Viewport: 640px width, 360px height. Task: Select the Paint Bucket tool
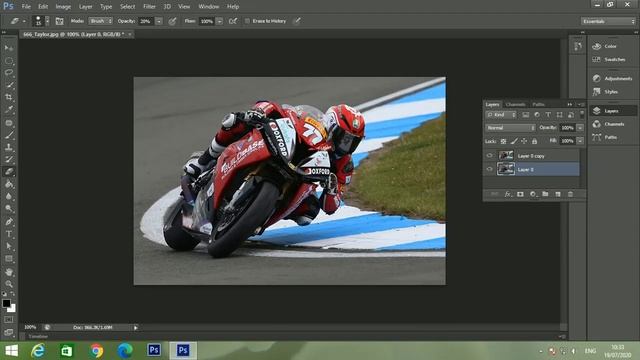pyautogui.click(x=9, y=184)
